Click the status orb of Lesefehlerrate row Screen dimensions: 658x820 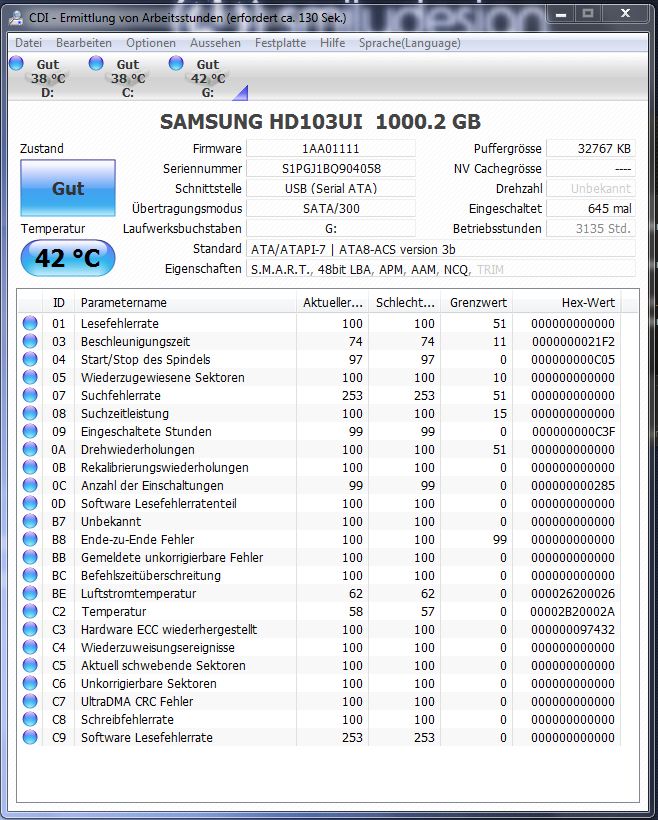30,323
